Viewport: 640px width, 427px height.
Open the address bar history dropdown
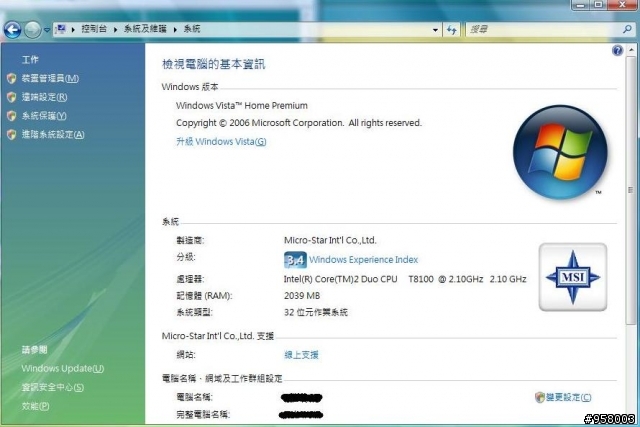tap(435, 30)
